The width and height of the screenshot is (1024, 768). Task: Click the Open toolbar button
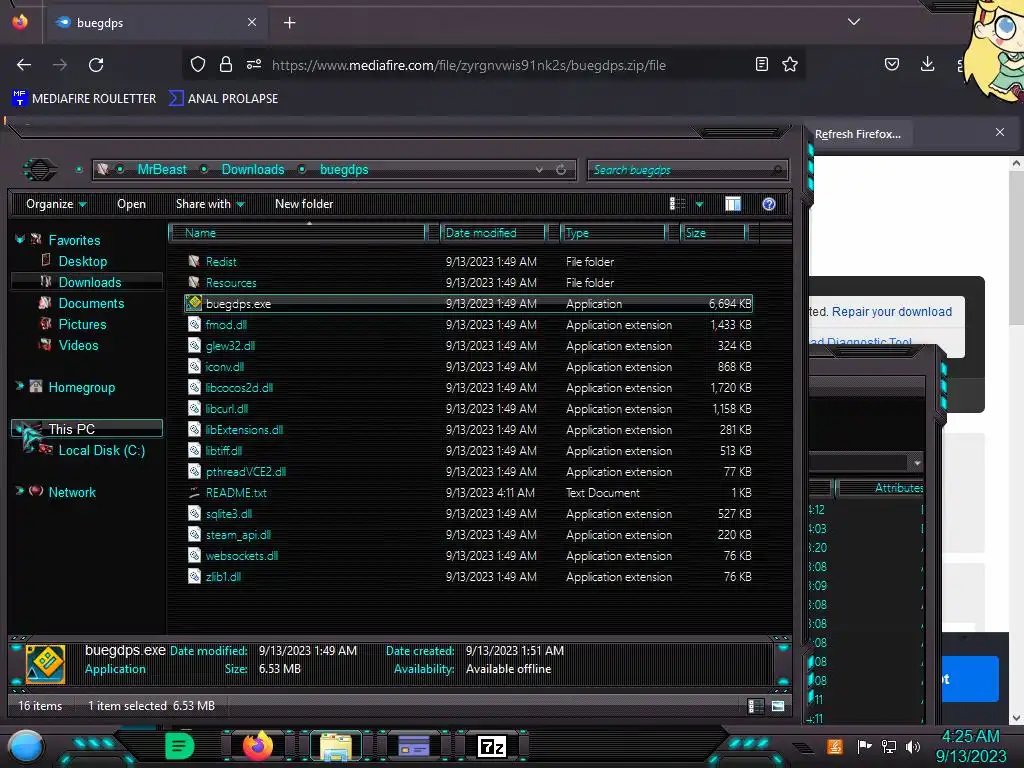coord(131,204)
